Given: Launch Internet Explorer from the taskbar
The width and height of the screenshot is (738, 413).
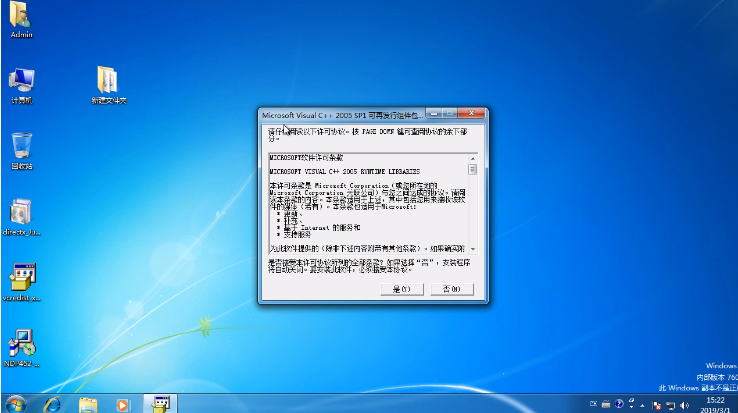Looking at the screenshot, I should click(53, 403).
